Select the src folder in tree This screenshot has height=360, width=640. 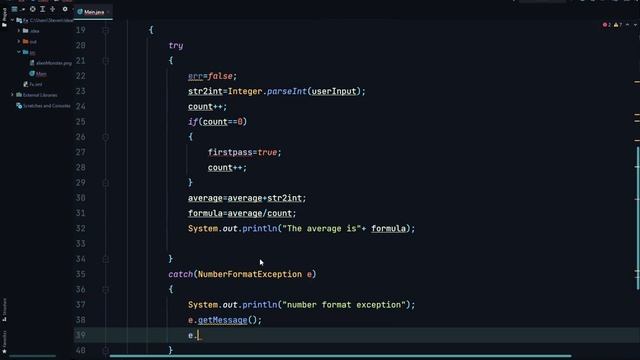[29, 52]
